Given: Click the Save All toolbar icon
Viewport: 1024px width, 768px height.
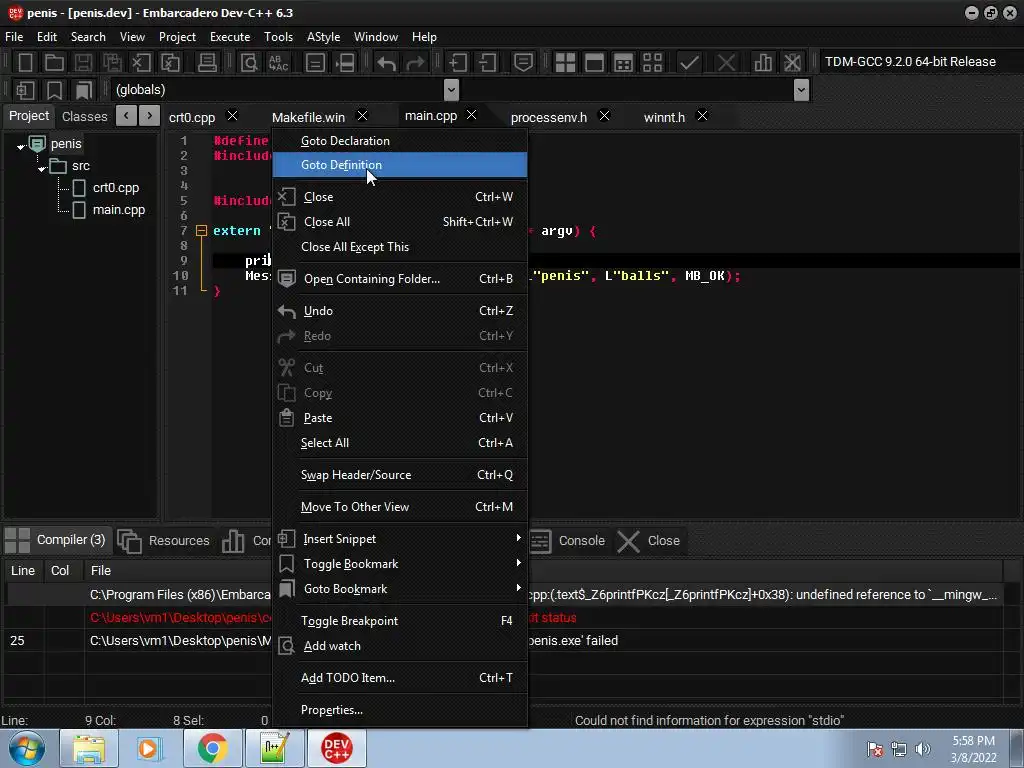Looking at the screenshot, I should tap(112, 62).
